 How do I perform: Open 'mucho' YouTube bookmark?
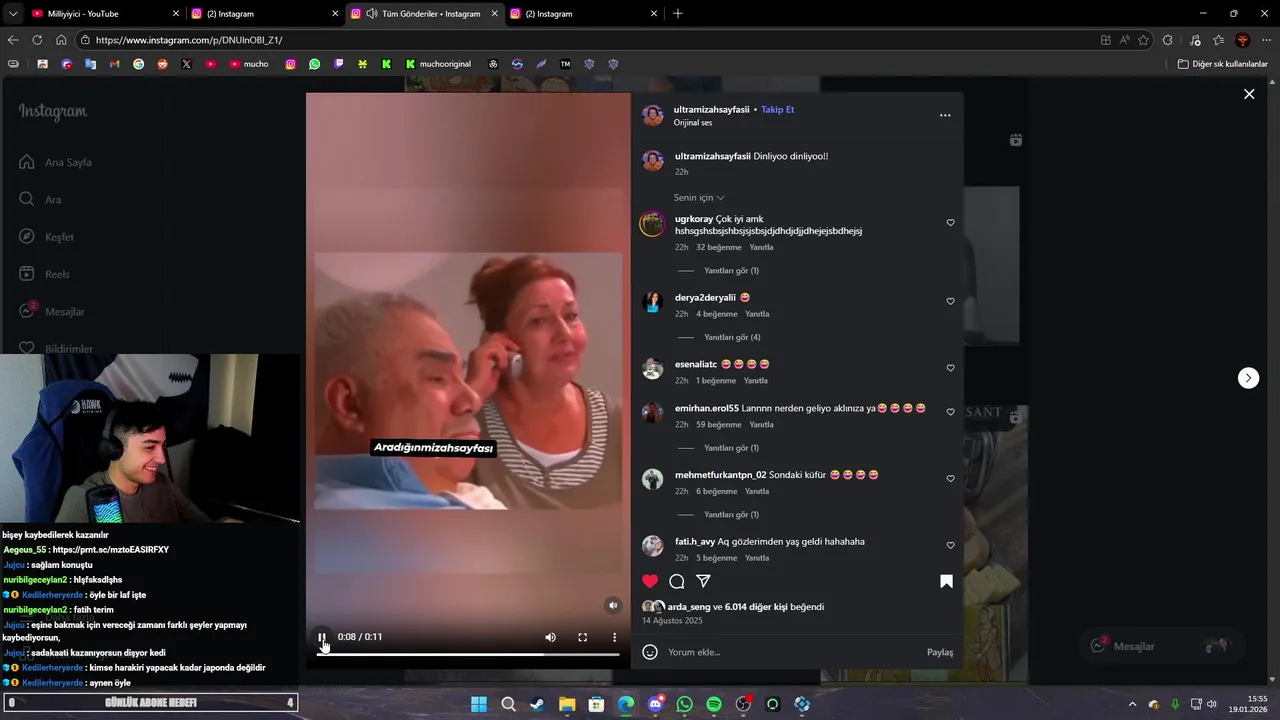[249, 64]
